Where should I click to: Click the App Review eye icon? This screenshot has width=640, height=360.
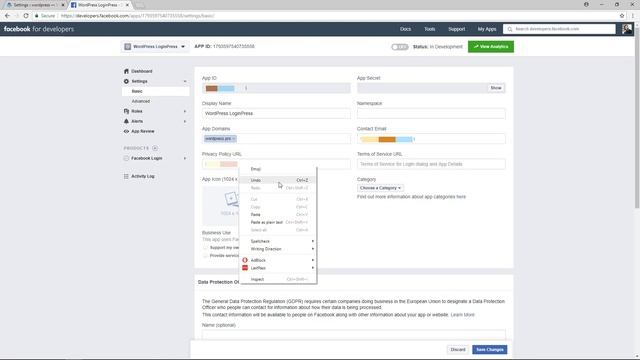[x=126, y=131]
